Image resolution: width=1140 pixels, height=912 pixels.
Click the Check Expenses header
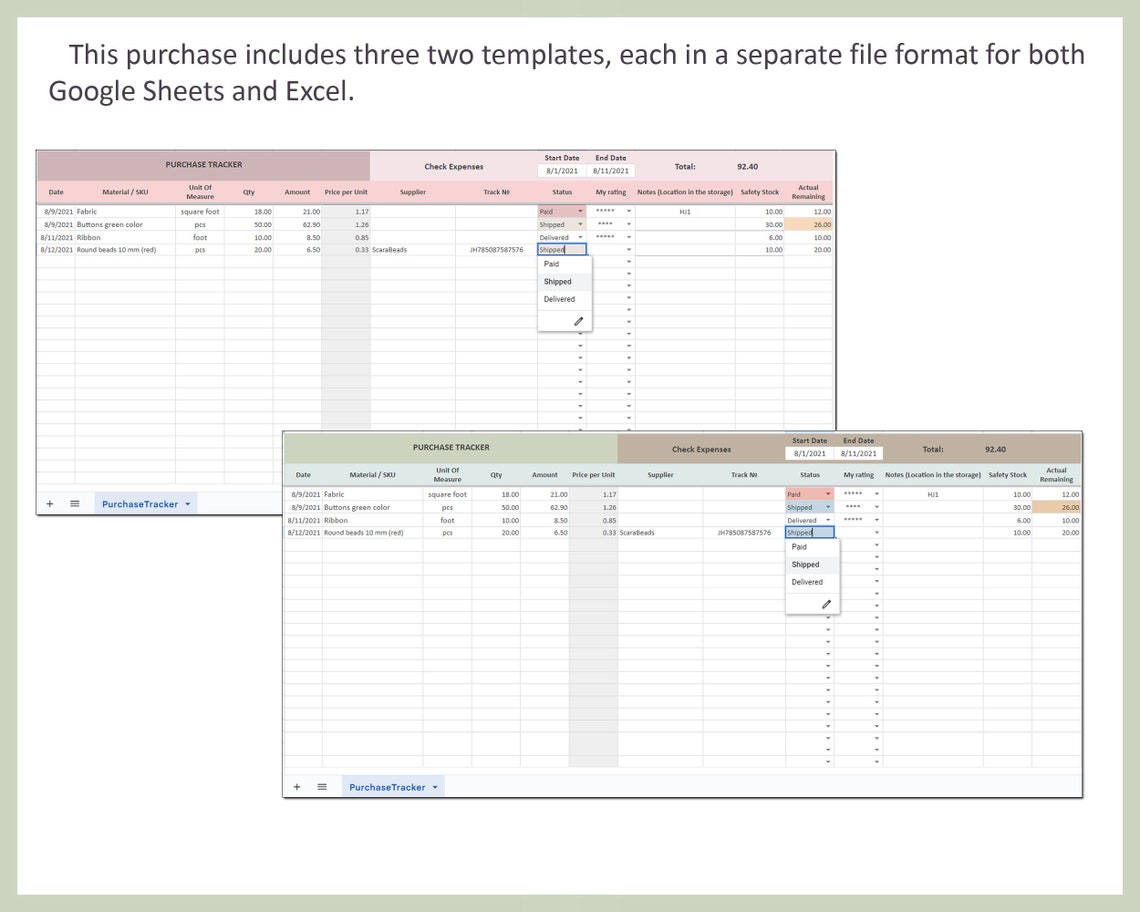click(x=456, y=166)
